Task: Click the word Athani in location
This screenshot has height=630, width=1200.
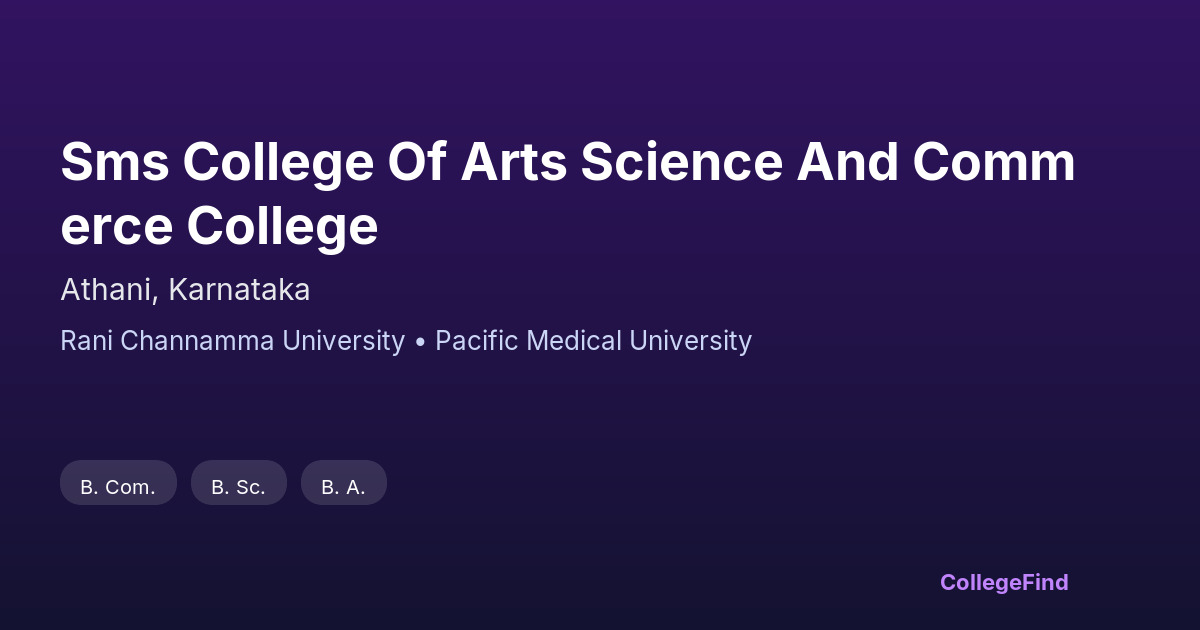Action: pos(106,290)
